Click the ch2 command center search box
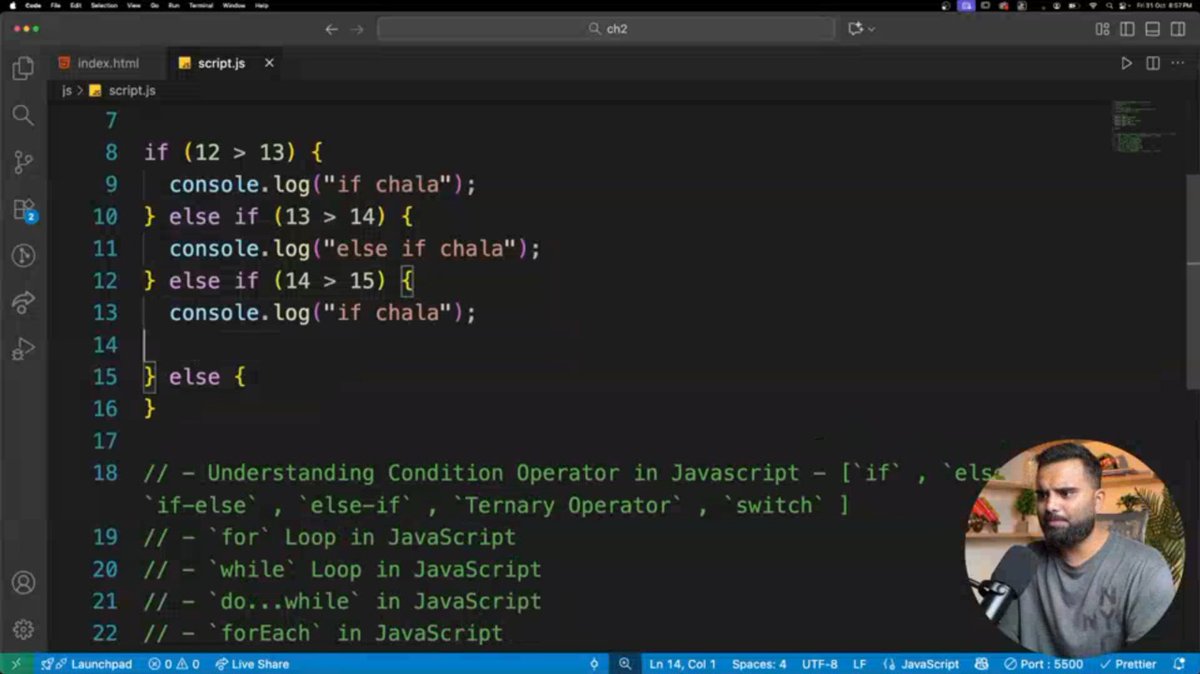 606,29
